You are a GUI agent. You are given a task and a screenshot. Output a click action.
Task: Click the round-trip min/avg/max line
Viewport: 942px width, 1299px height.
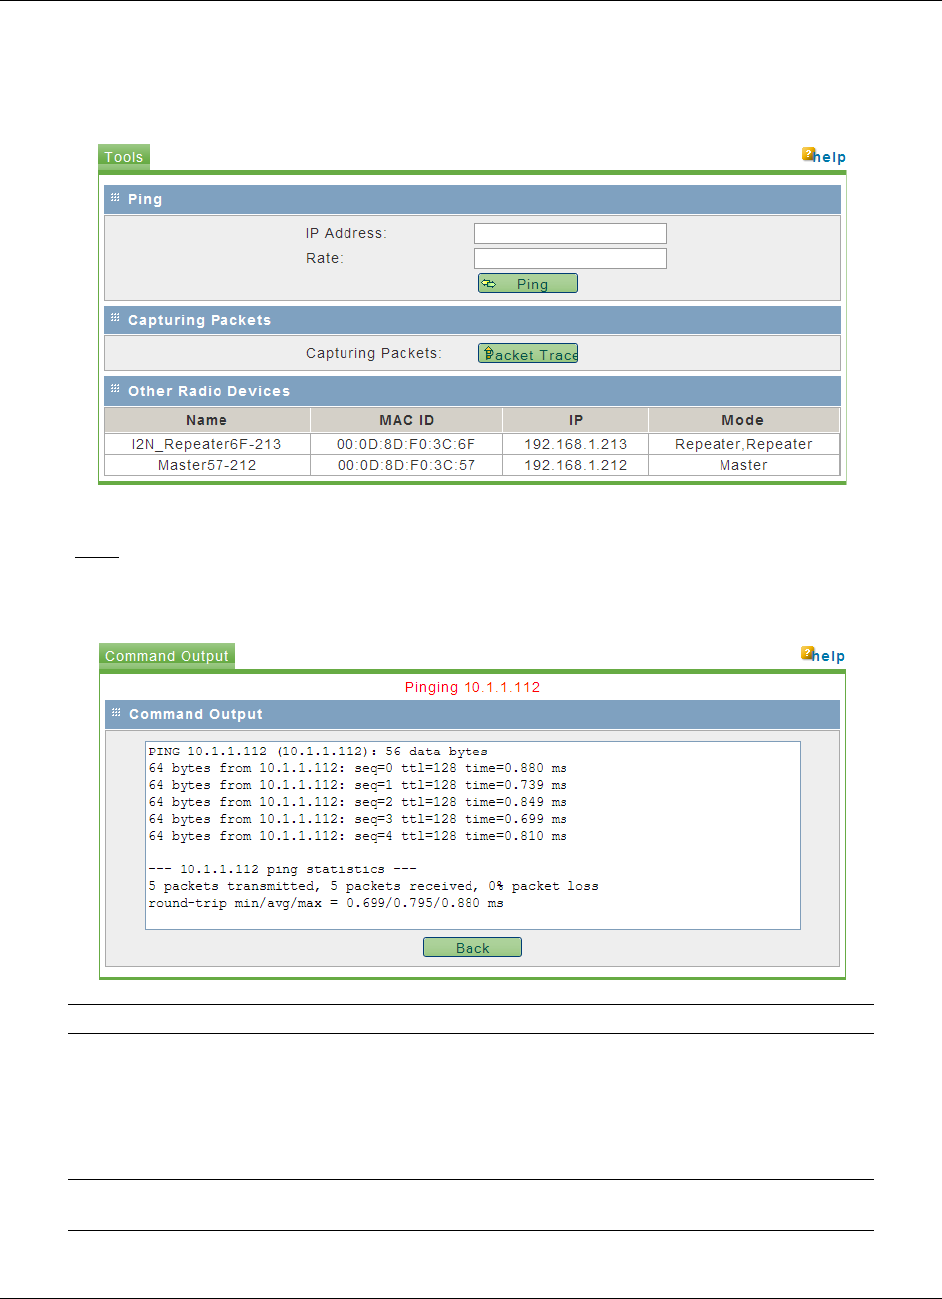[x=326, y=903]
